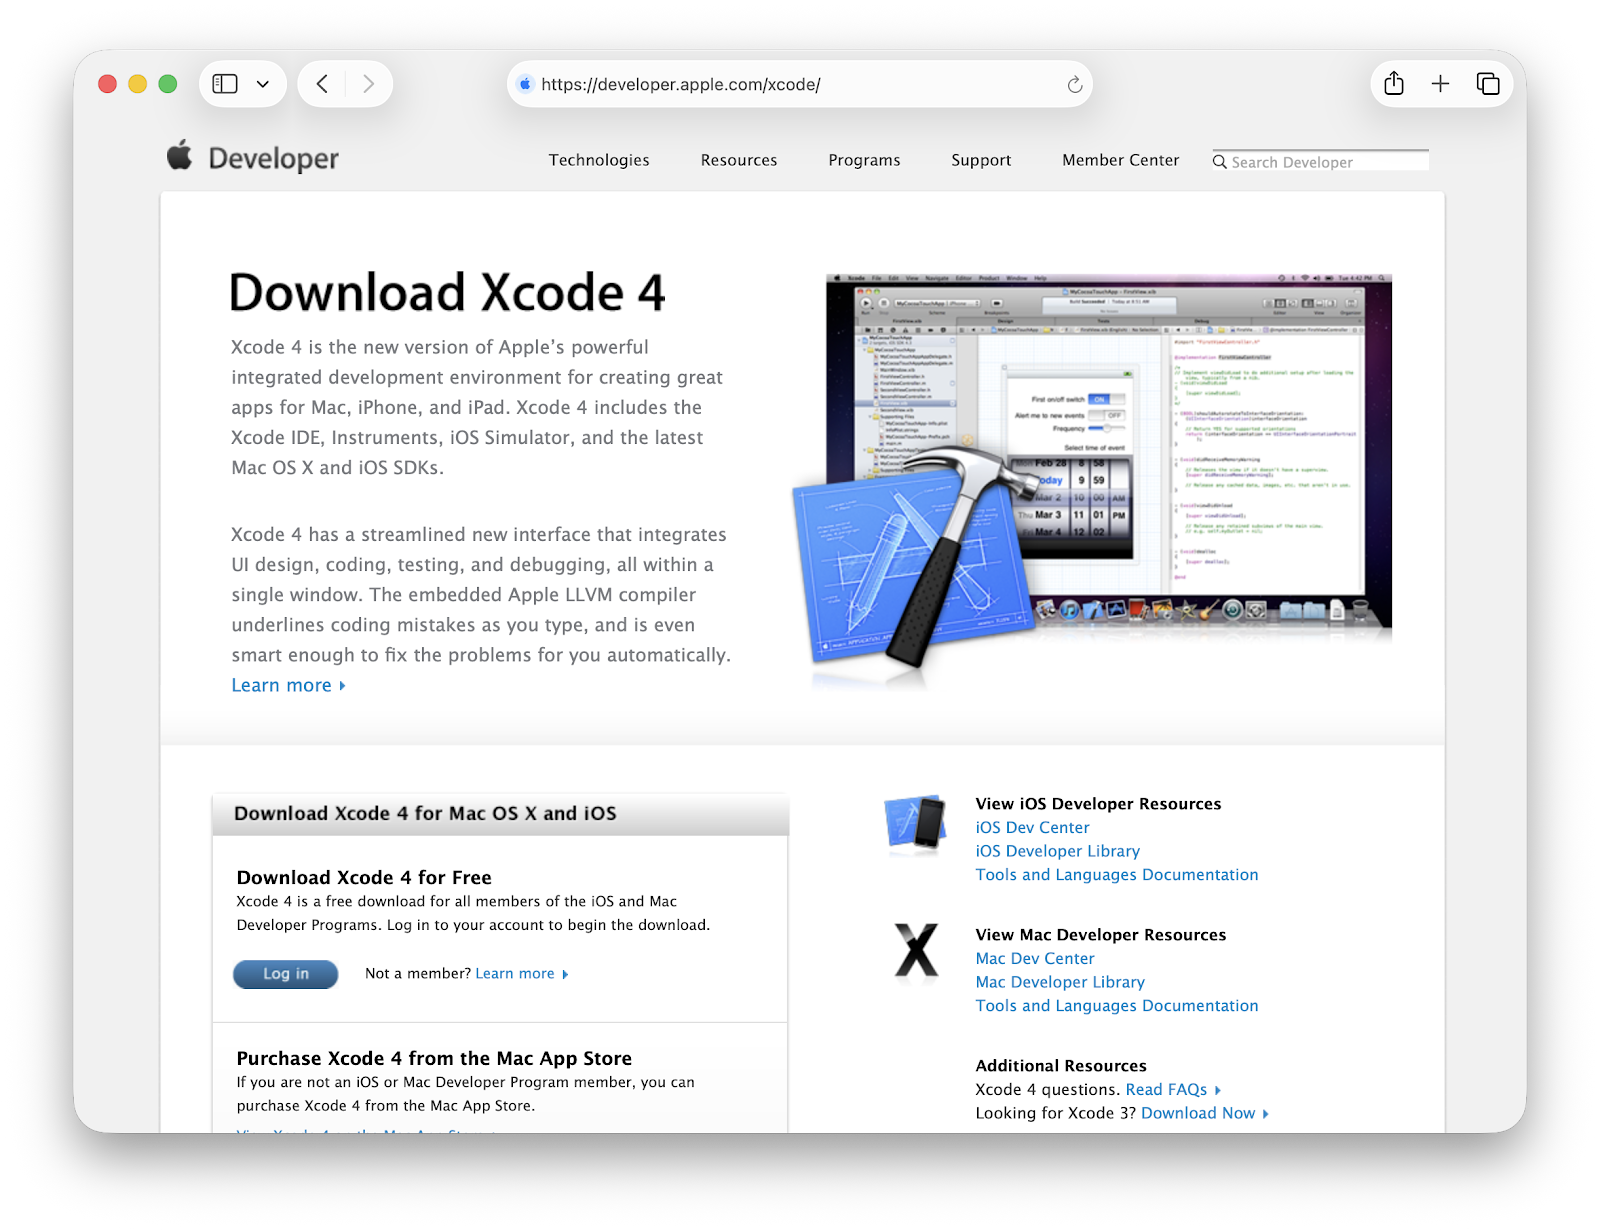
Task: Click the Mac OS X icon
Action: click(x=916, y=950)
